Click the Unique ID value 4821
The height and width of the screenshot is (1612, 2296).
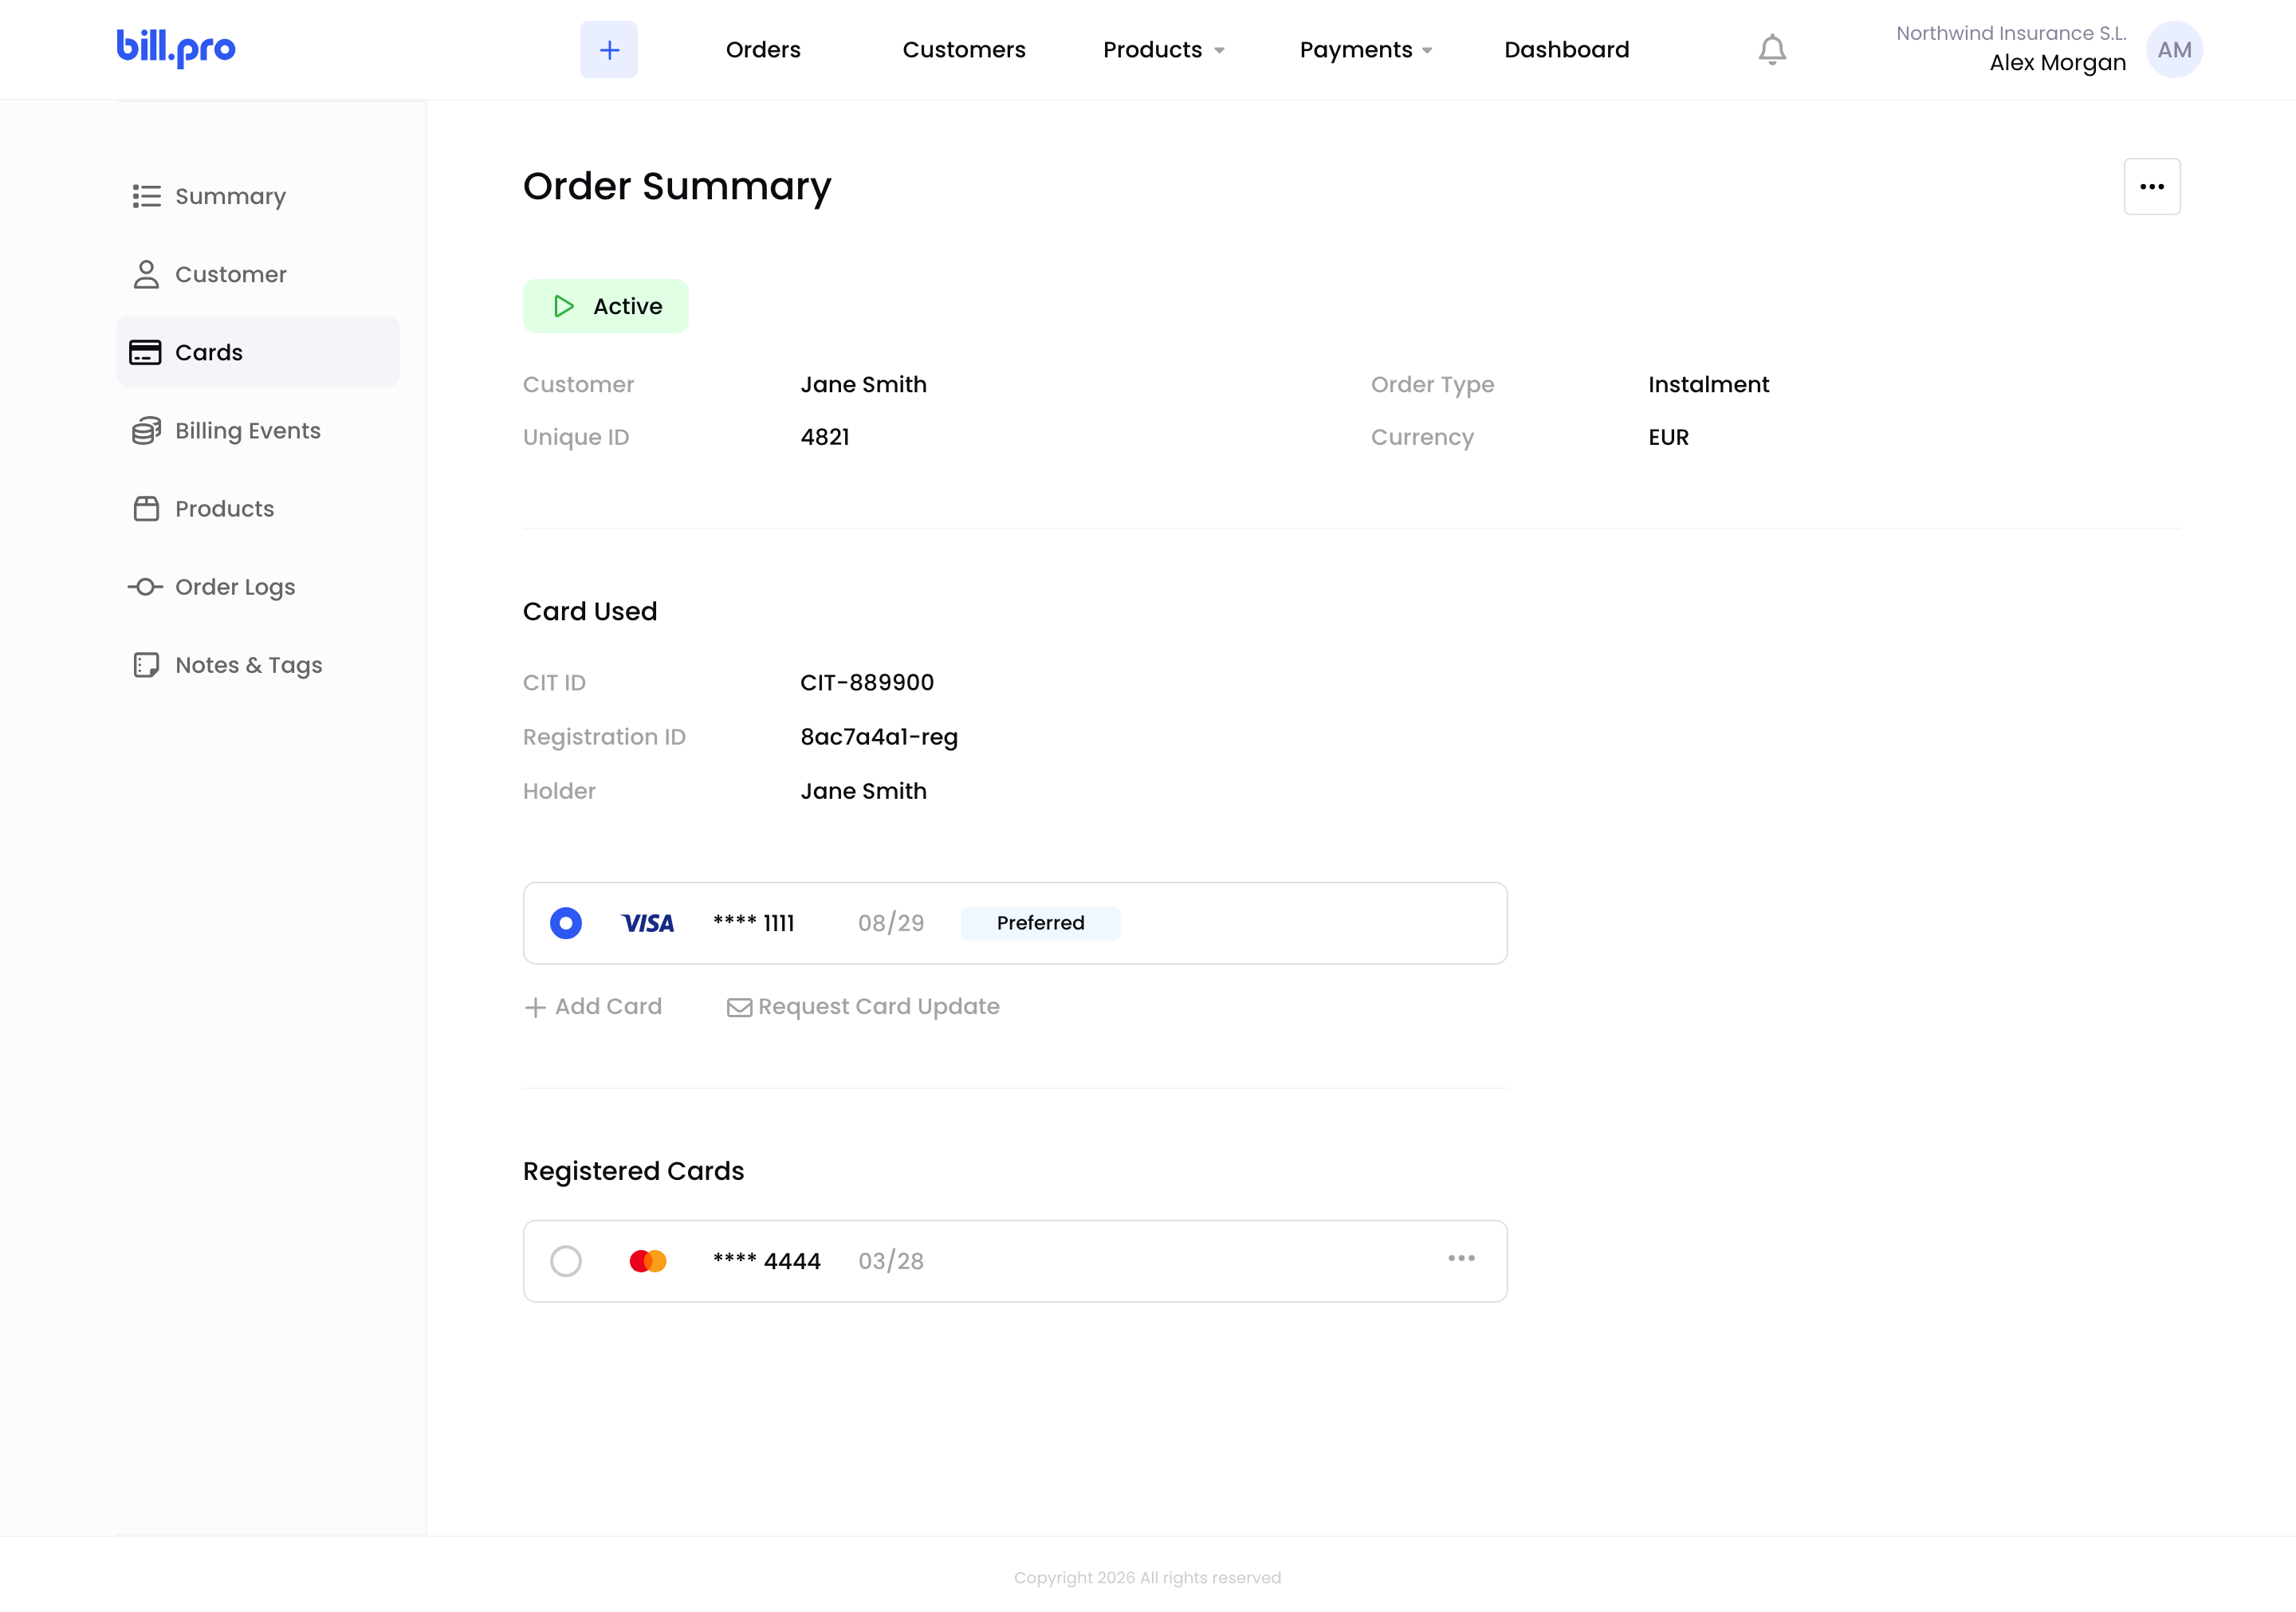tap(825, 437)
